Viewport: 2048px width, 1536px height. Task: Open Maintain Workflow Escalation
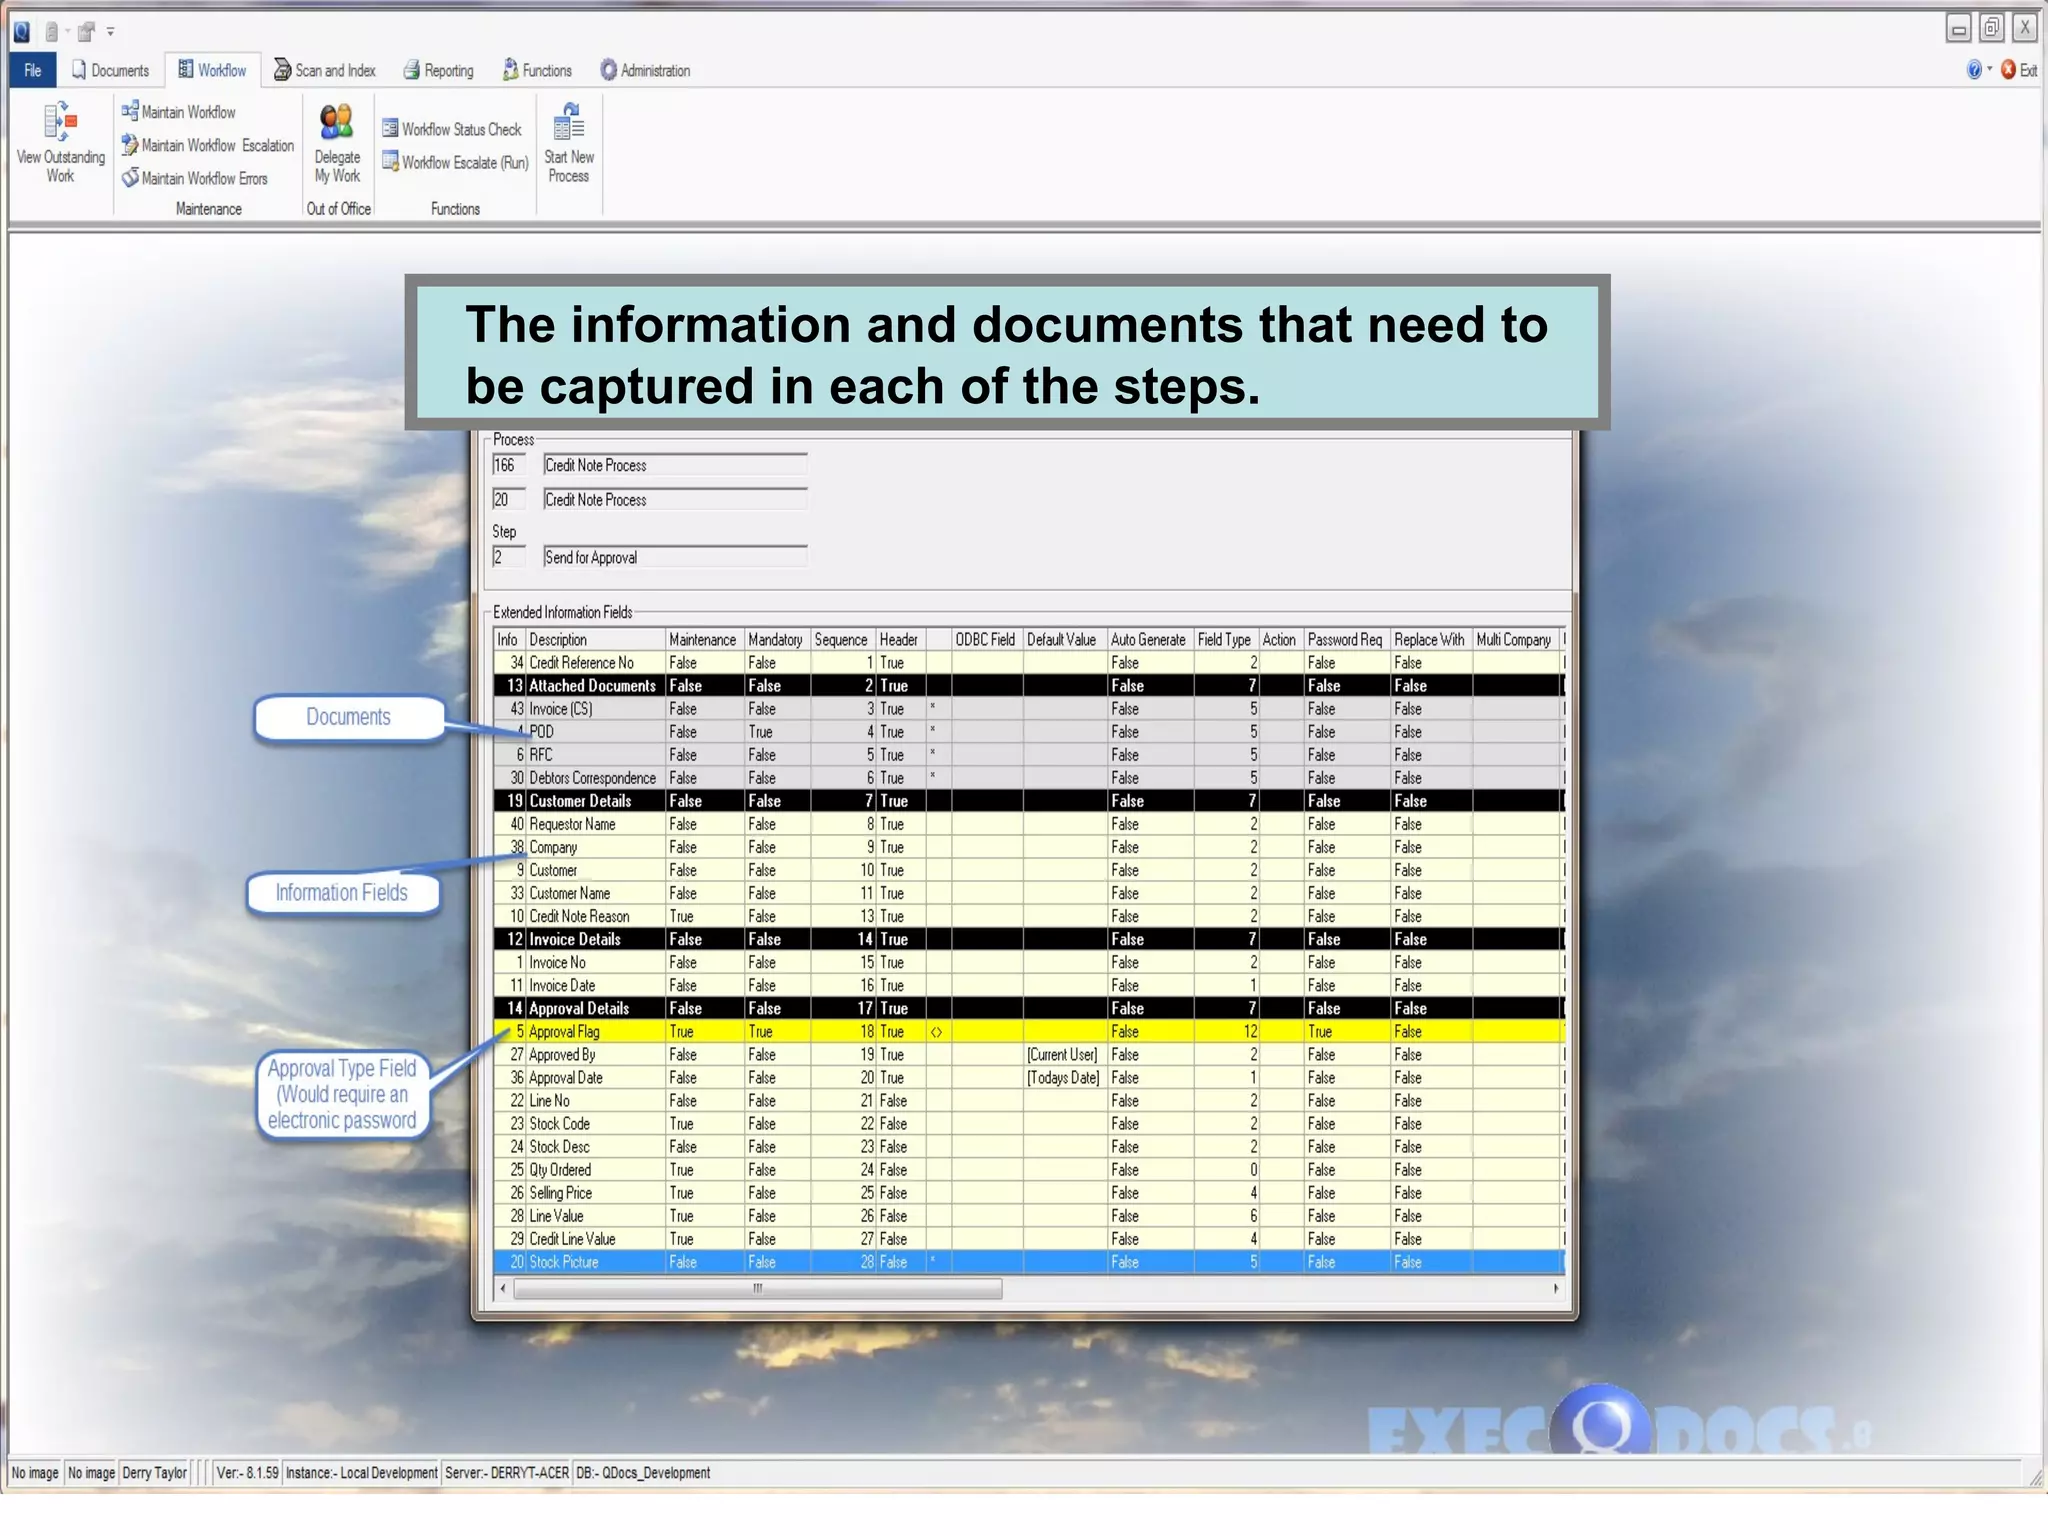[x=207, y=145]
